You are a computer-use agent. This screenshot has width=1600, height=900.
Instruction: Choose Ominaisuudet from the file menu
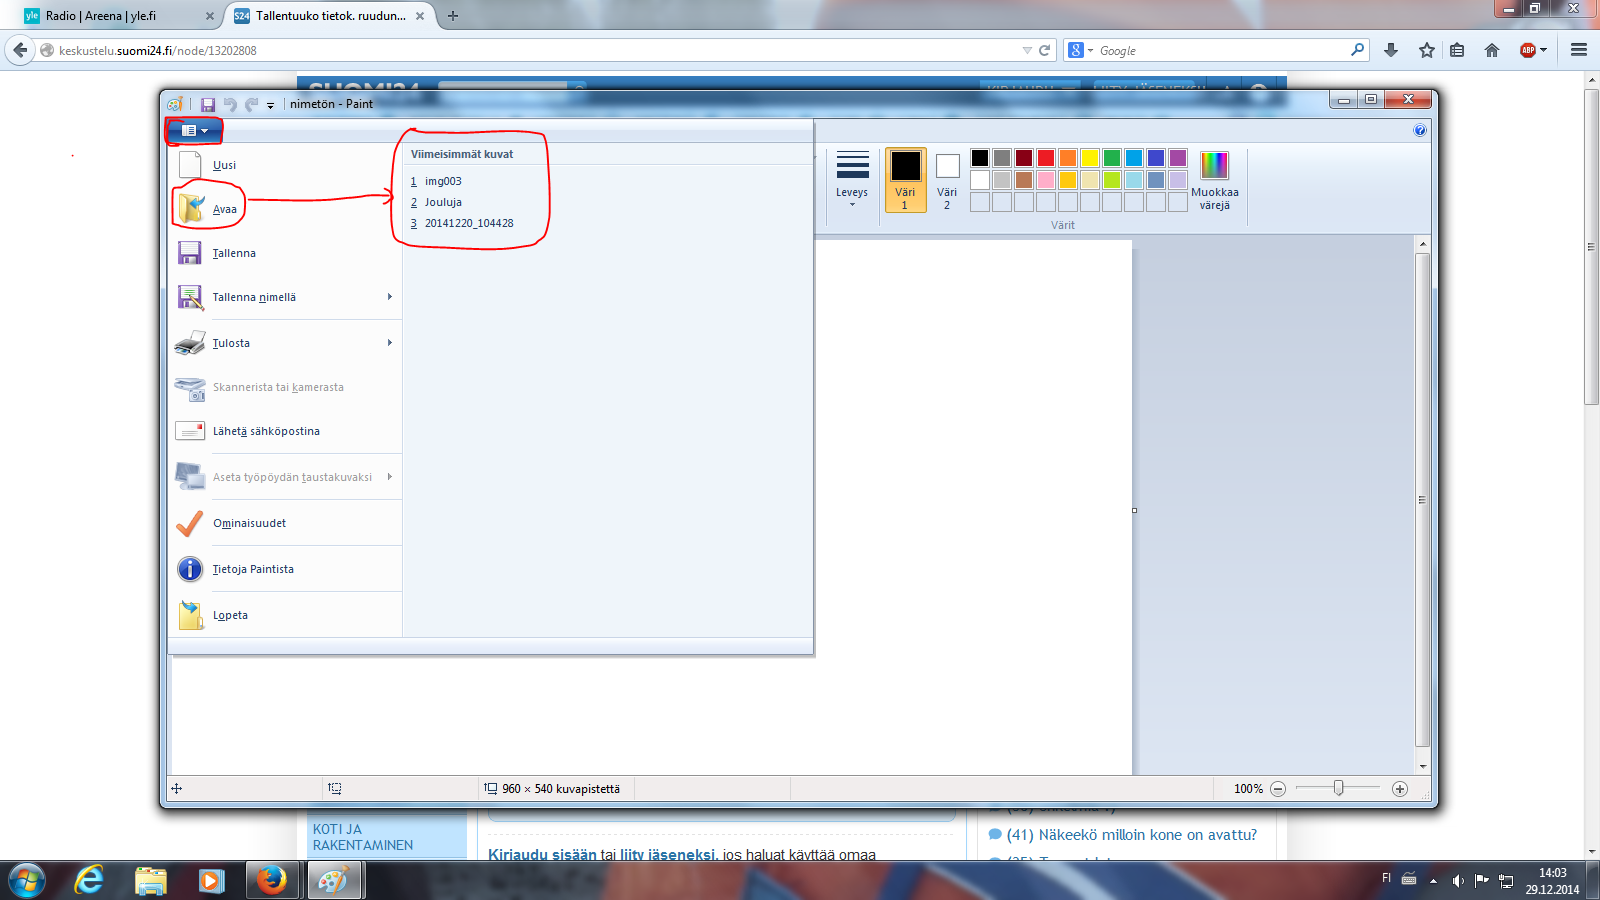pyautogui.click(x=249, y=523)
